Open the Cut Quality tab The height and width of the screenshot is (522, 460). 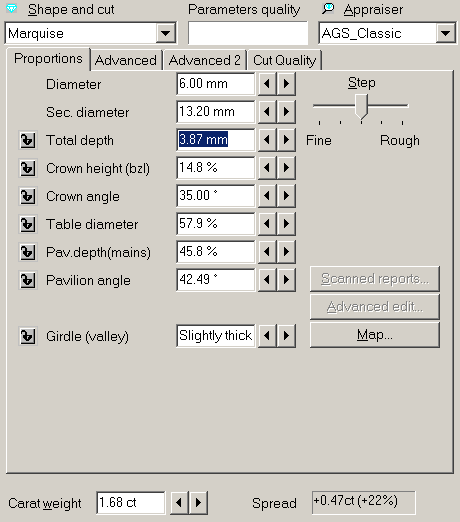pos(285,60)
